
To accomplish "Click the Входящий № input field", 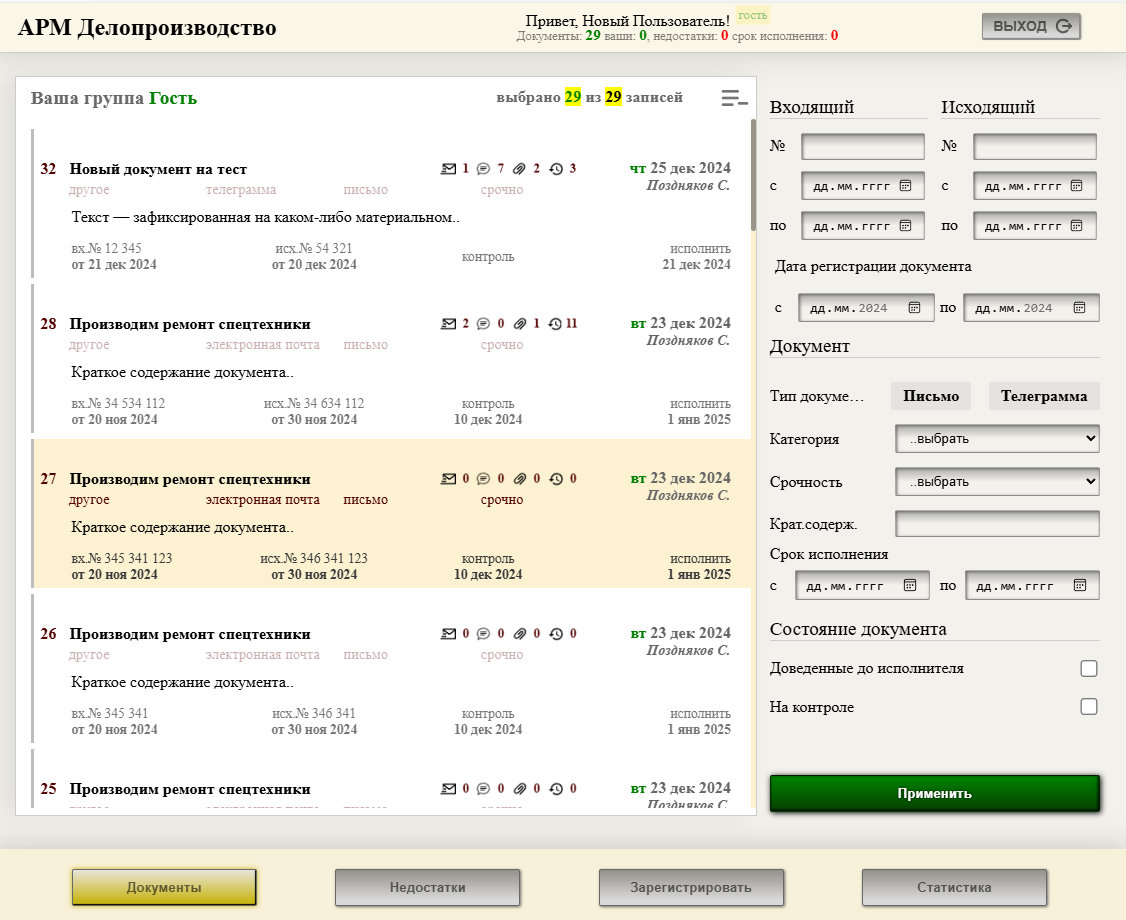I will click(862, 147).
